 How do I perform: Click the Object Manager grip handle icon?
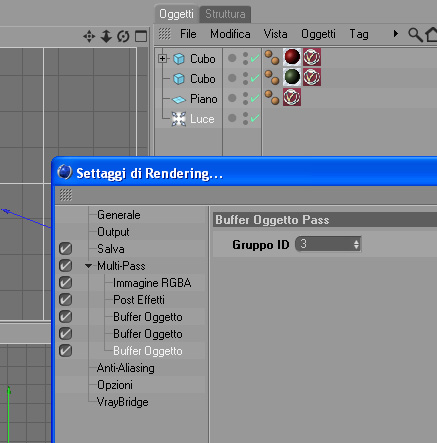pyautogui.click(x=164, y=34)
